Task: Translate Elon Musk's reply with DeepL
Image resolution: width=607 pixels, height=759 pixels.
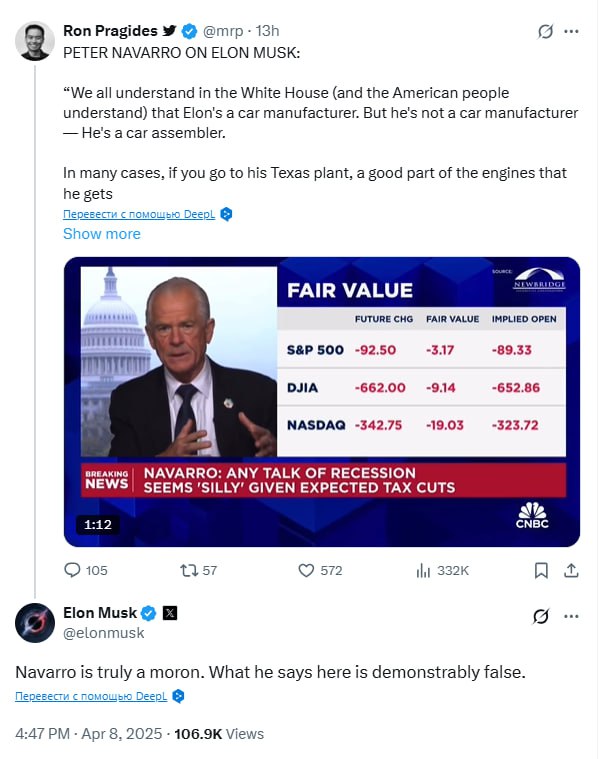Action: coord(91,696)
